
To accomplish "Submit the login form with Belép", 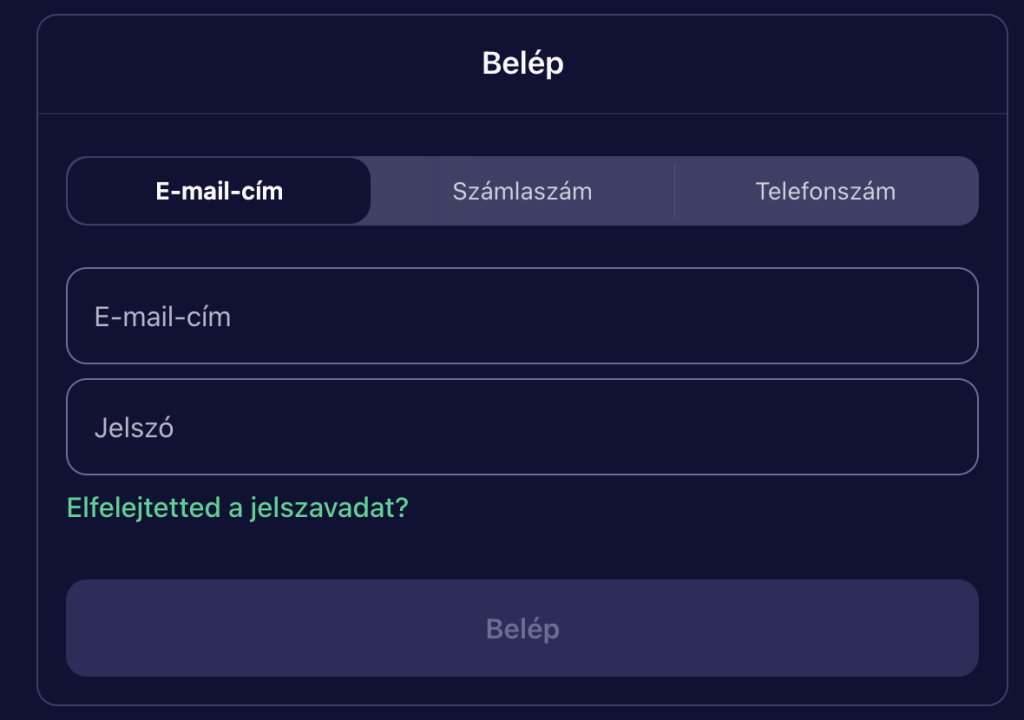I will click(522, 628).
